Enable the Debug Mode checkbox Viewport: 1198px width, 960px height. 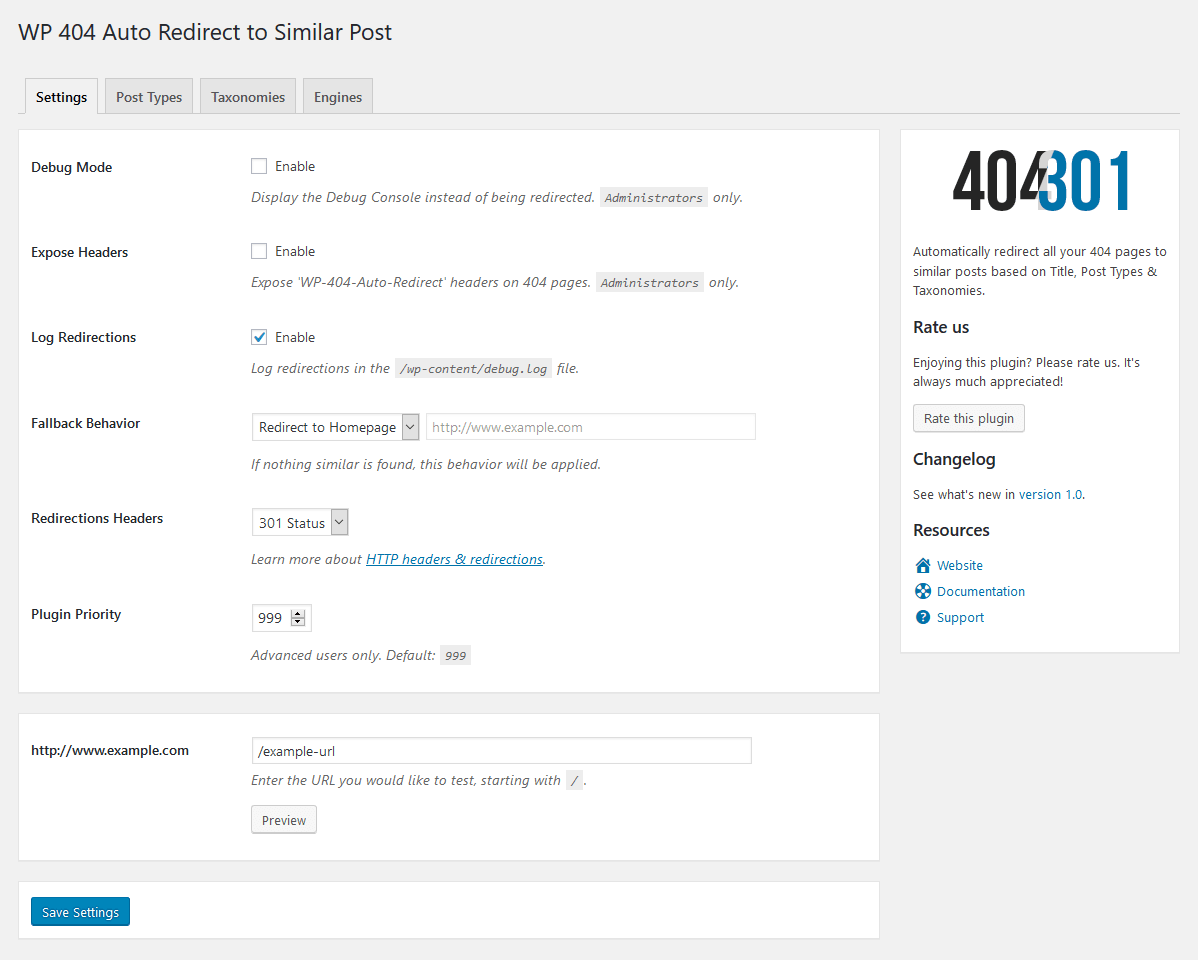pyautogui.click(x=259, y=166)
